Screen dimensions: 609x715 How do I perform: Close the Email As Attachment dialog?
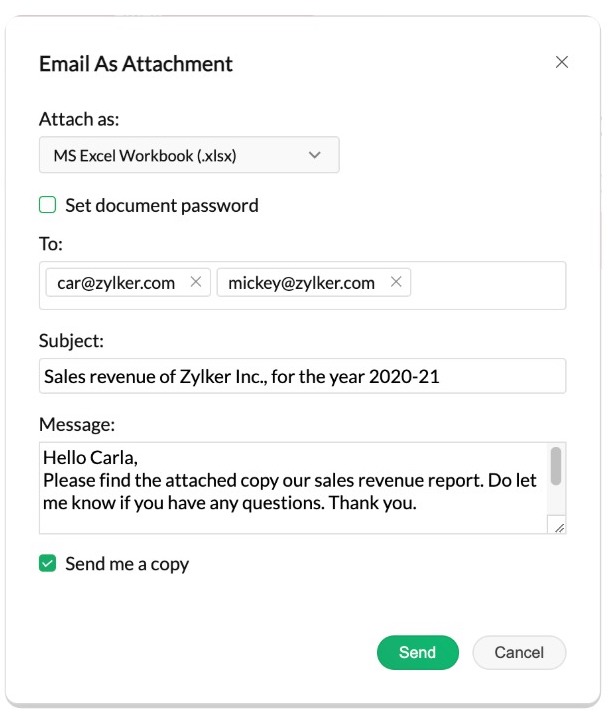tap(561, 62)
